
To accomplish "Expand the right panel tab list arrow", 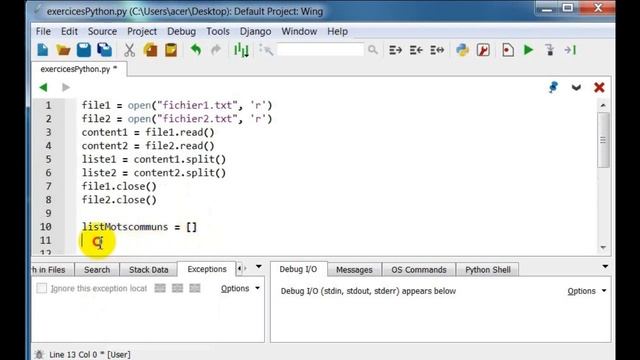I will point(605,267).
